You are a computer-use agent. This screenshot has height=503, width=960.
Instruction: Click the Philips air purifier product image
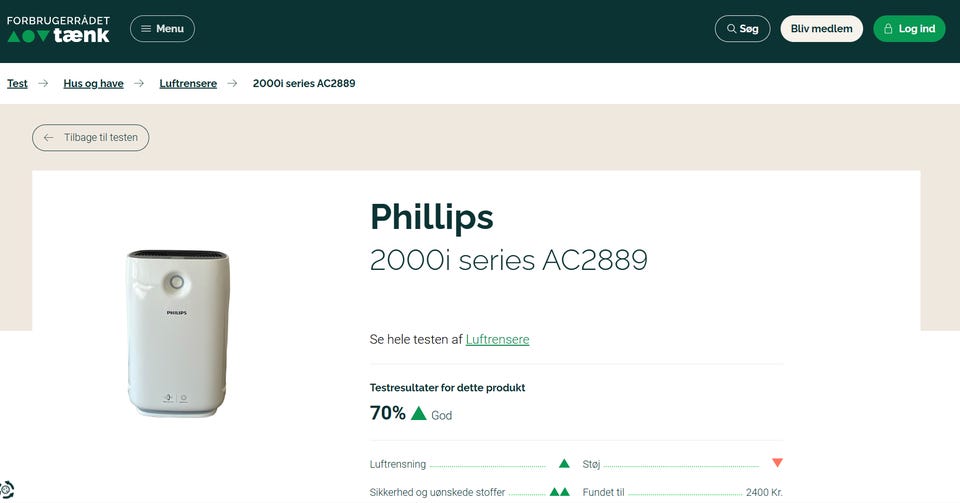click(178, 333)
